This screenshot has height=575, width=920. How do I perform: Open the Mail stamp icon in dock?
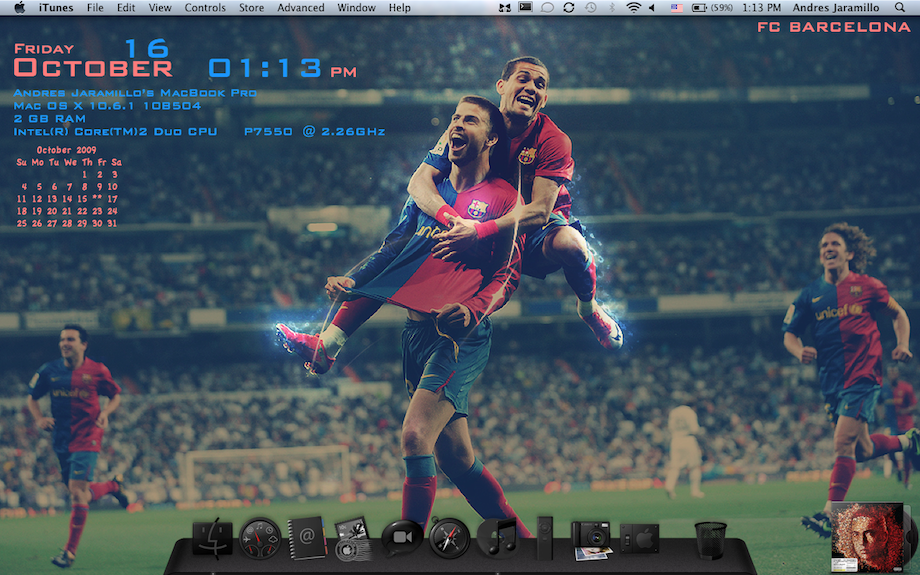tap(353, 539)
